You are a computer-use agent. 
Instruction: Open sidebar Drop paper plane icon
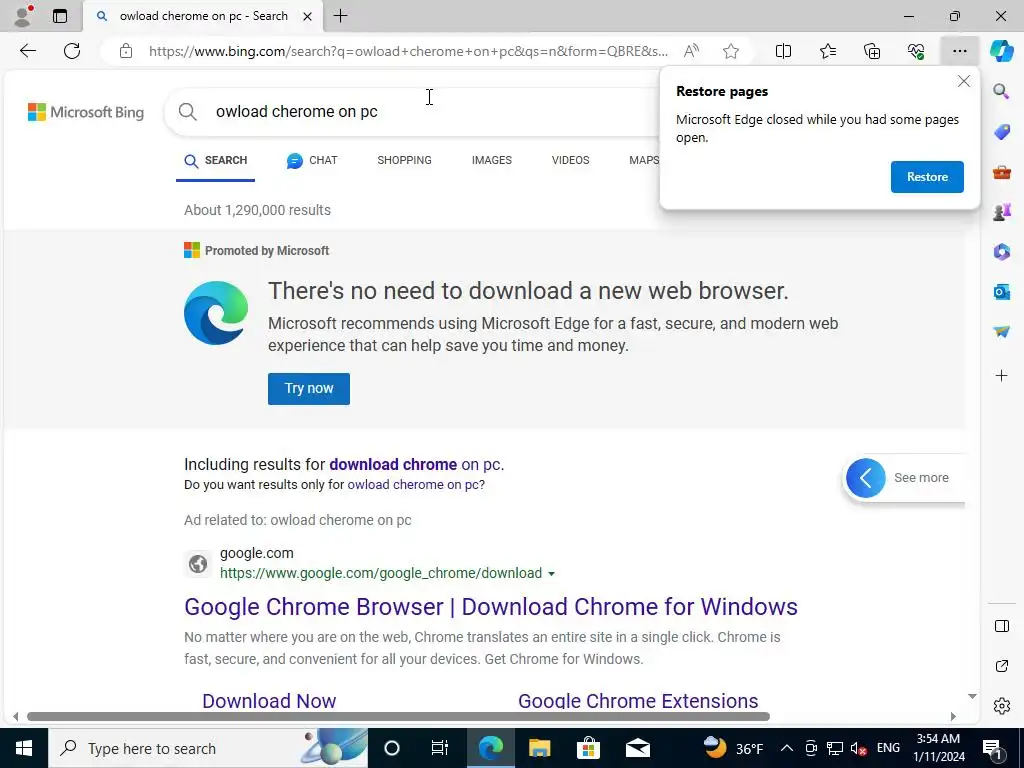(1001, 332)
